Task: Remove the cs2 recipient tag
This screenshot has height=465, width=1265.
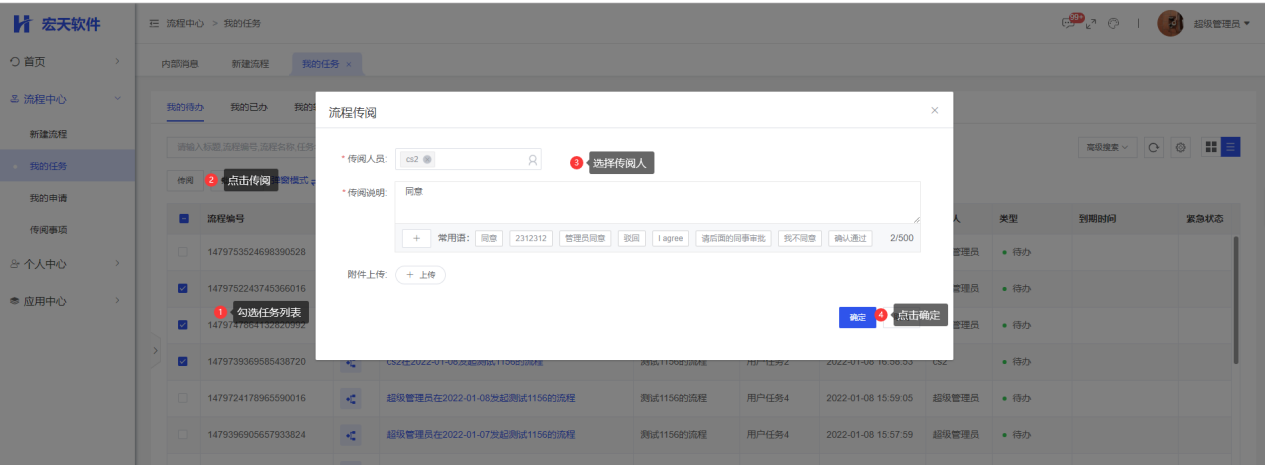Action: point(427,159)
